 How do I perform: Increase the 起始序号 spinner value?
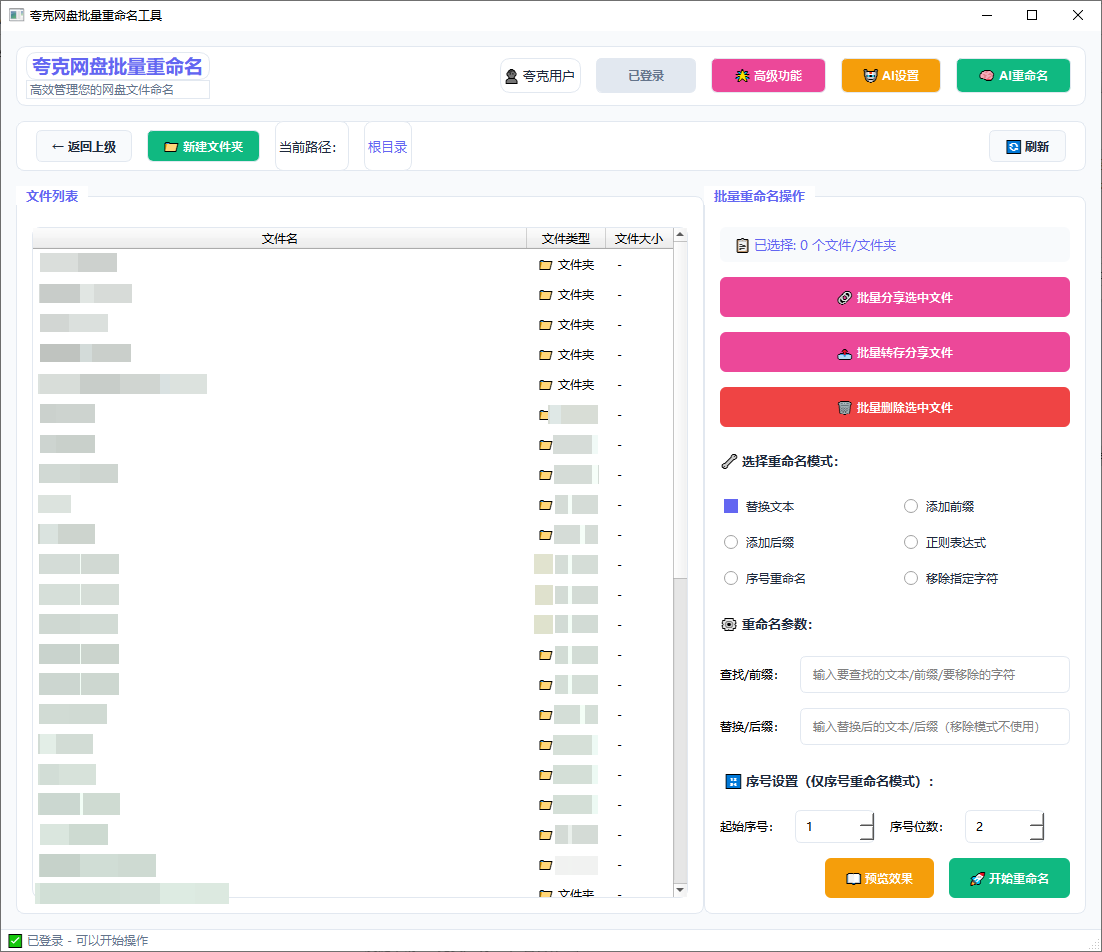866,820
